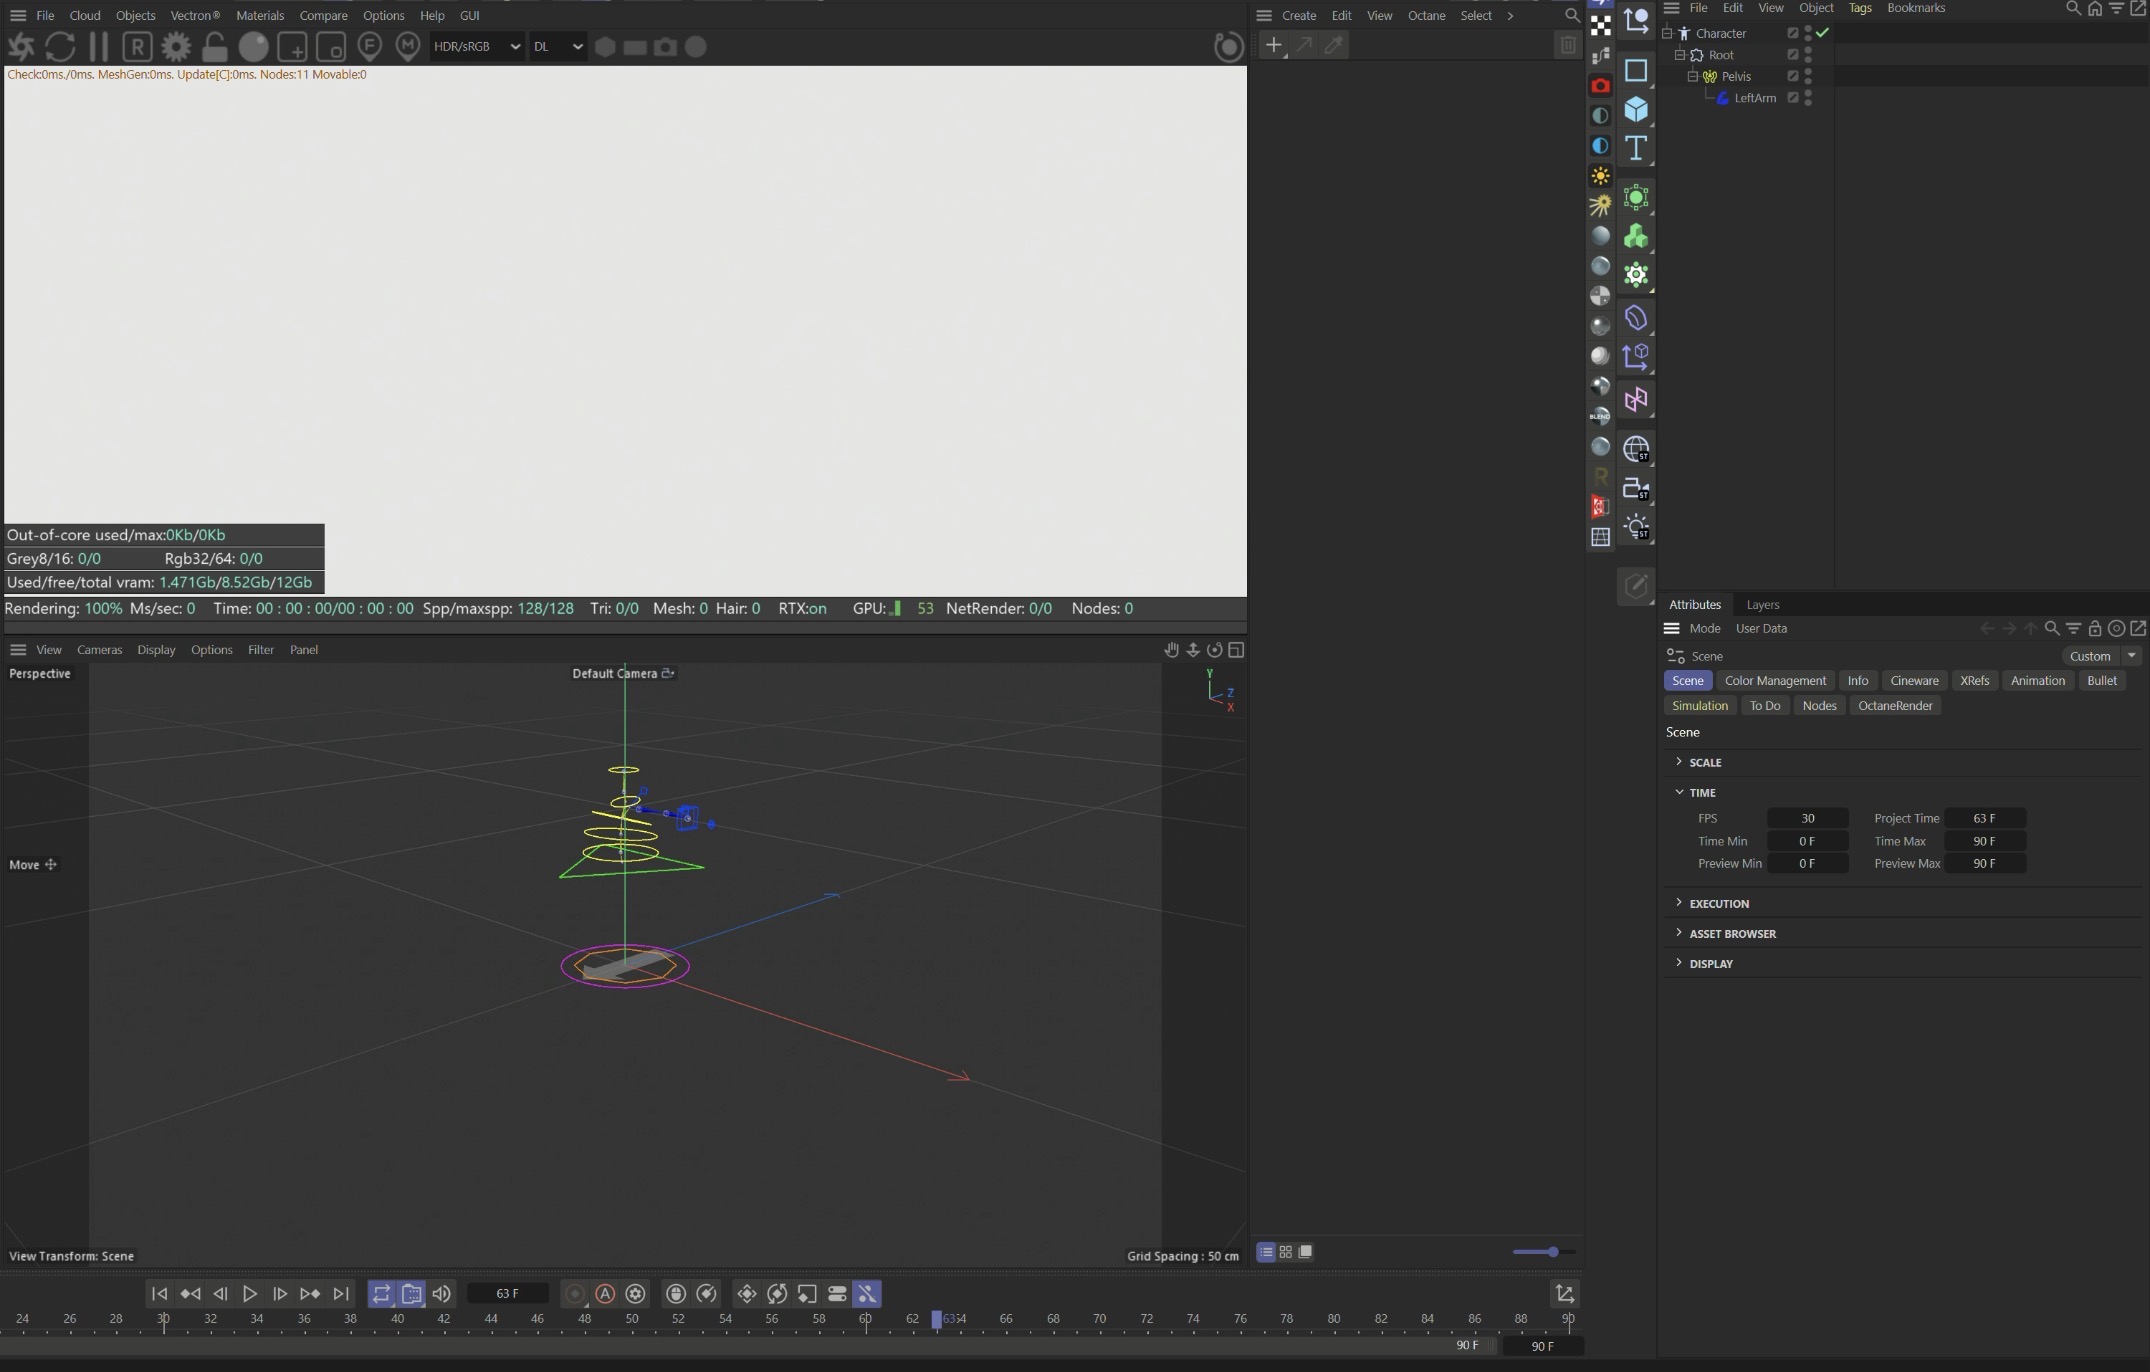Switch to the Color Management tab
Image resolution: width=2150 pixels, height=1372 pixels.
coord(1775,681)
